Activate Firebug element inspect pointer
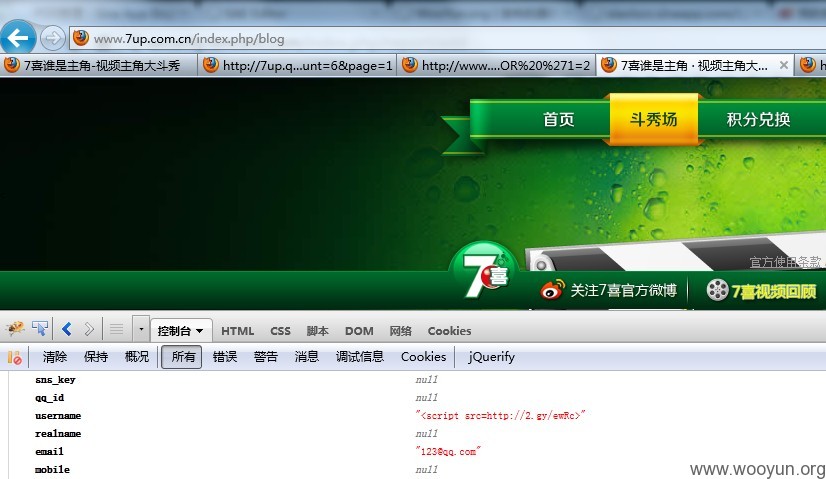Viewport: 826px width, 479px height. pyautogui.click(x=40, y=329)
